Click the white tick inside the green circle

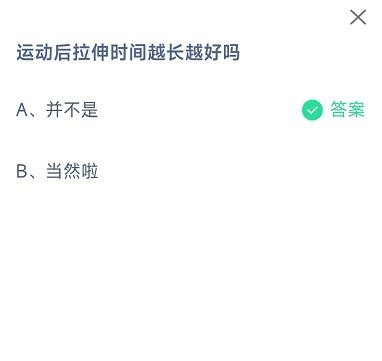click(x=312, y=110)
